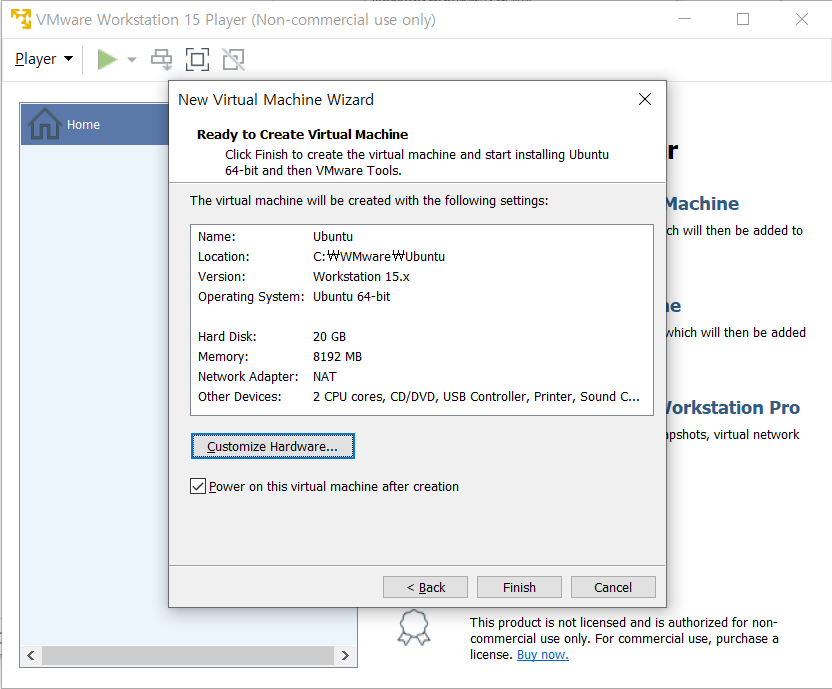Select the Home label in the library
This screenshot has height=689, width=832.
pos(83,124)
